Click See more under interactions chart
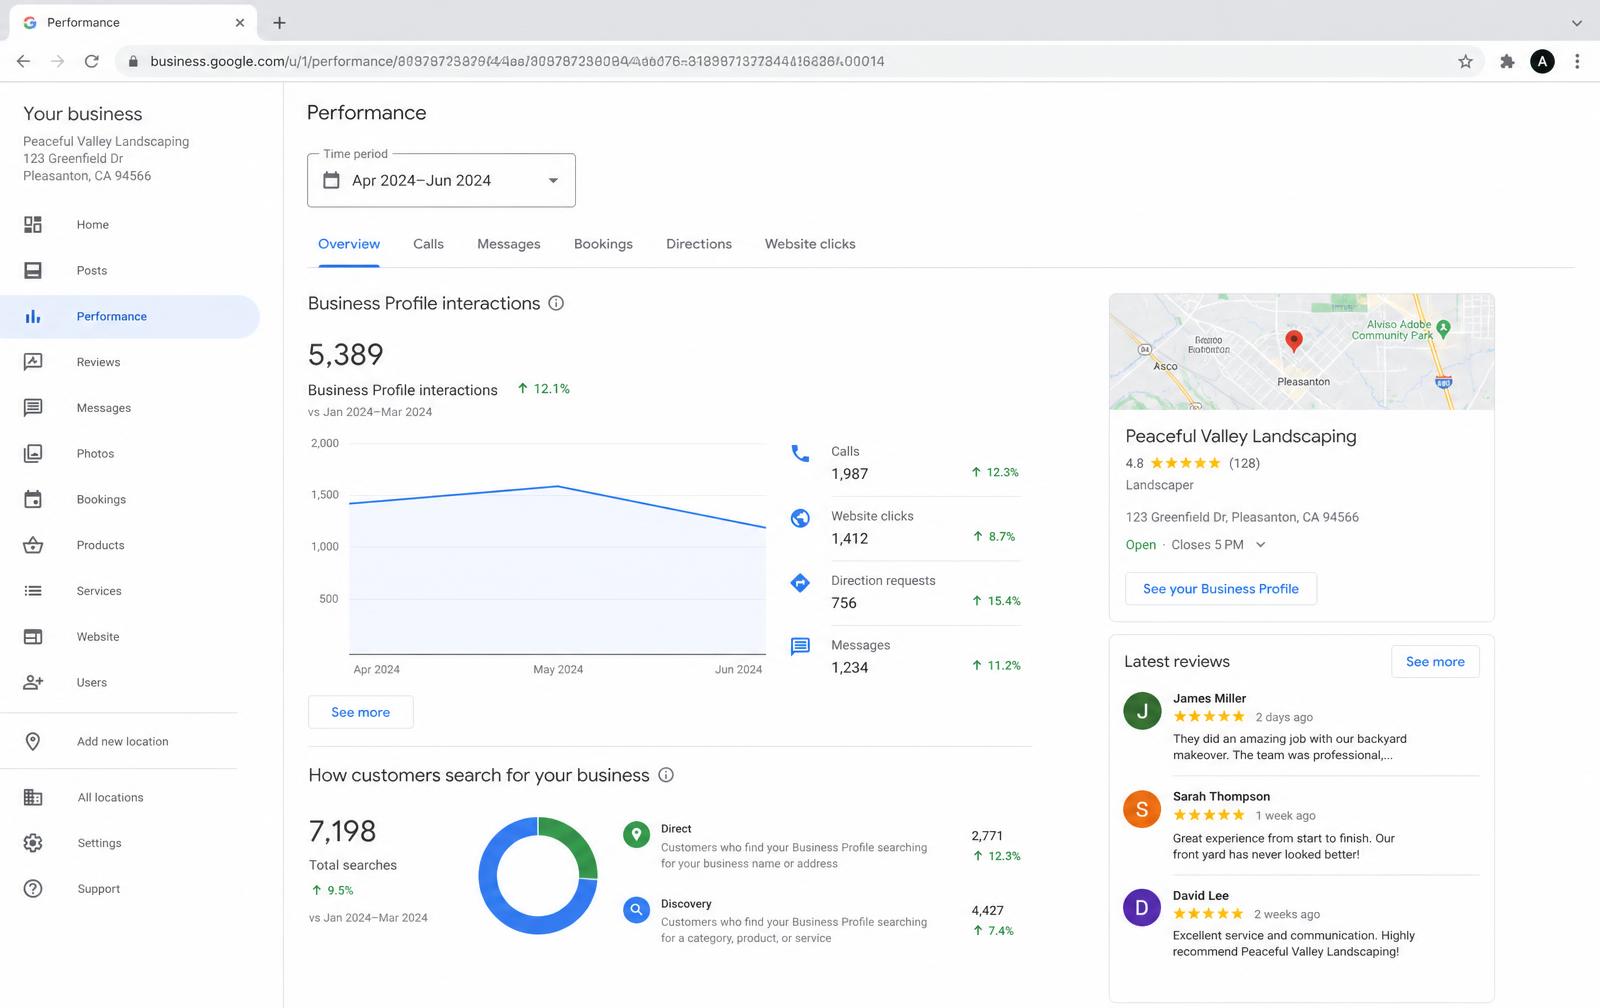This screenshot has width=1600, height=1008. 361,712
